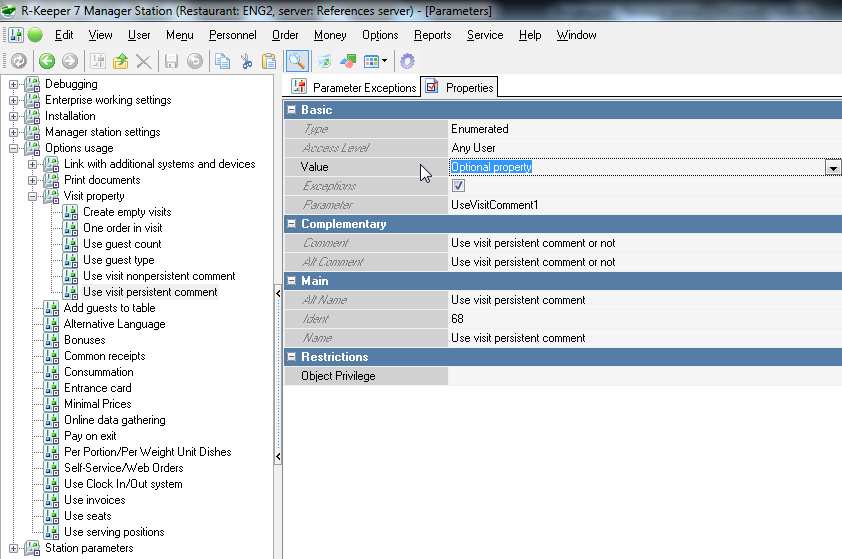
Task: Click the greyed undo toolbar icon
Action: point(194,61)
